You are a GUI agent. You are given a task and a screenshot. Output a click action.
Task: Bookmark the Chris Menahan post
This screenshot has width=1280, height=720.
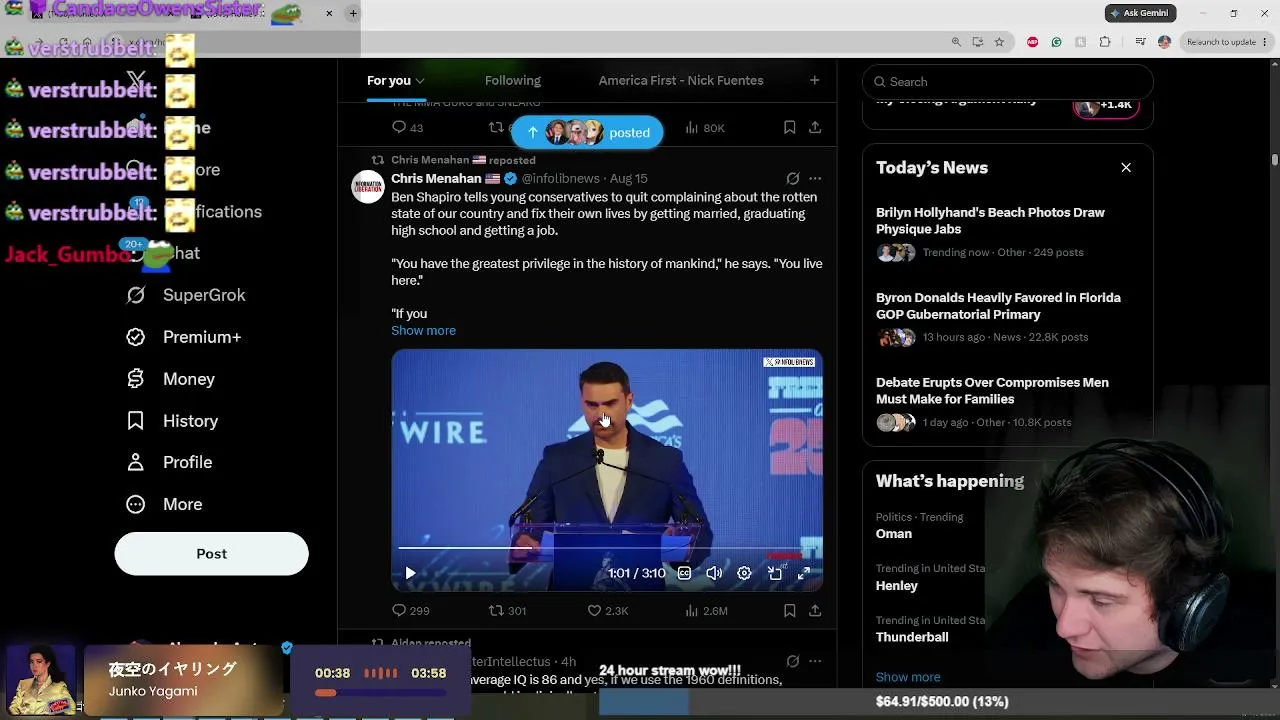click(x=789, y=610)
